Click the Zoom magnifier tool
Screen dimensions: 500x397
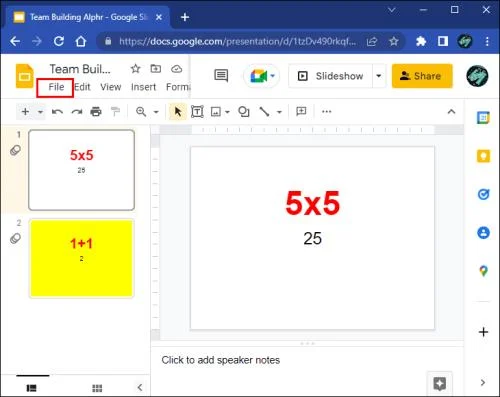(141, 111)
